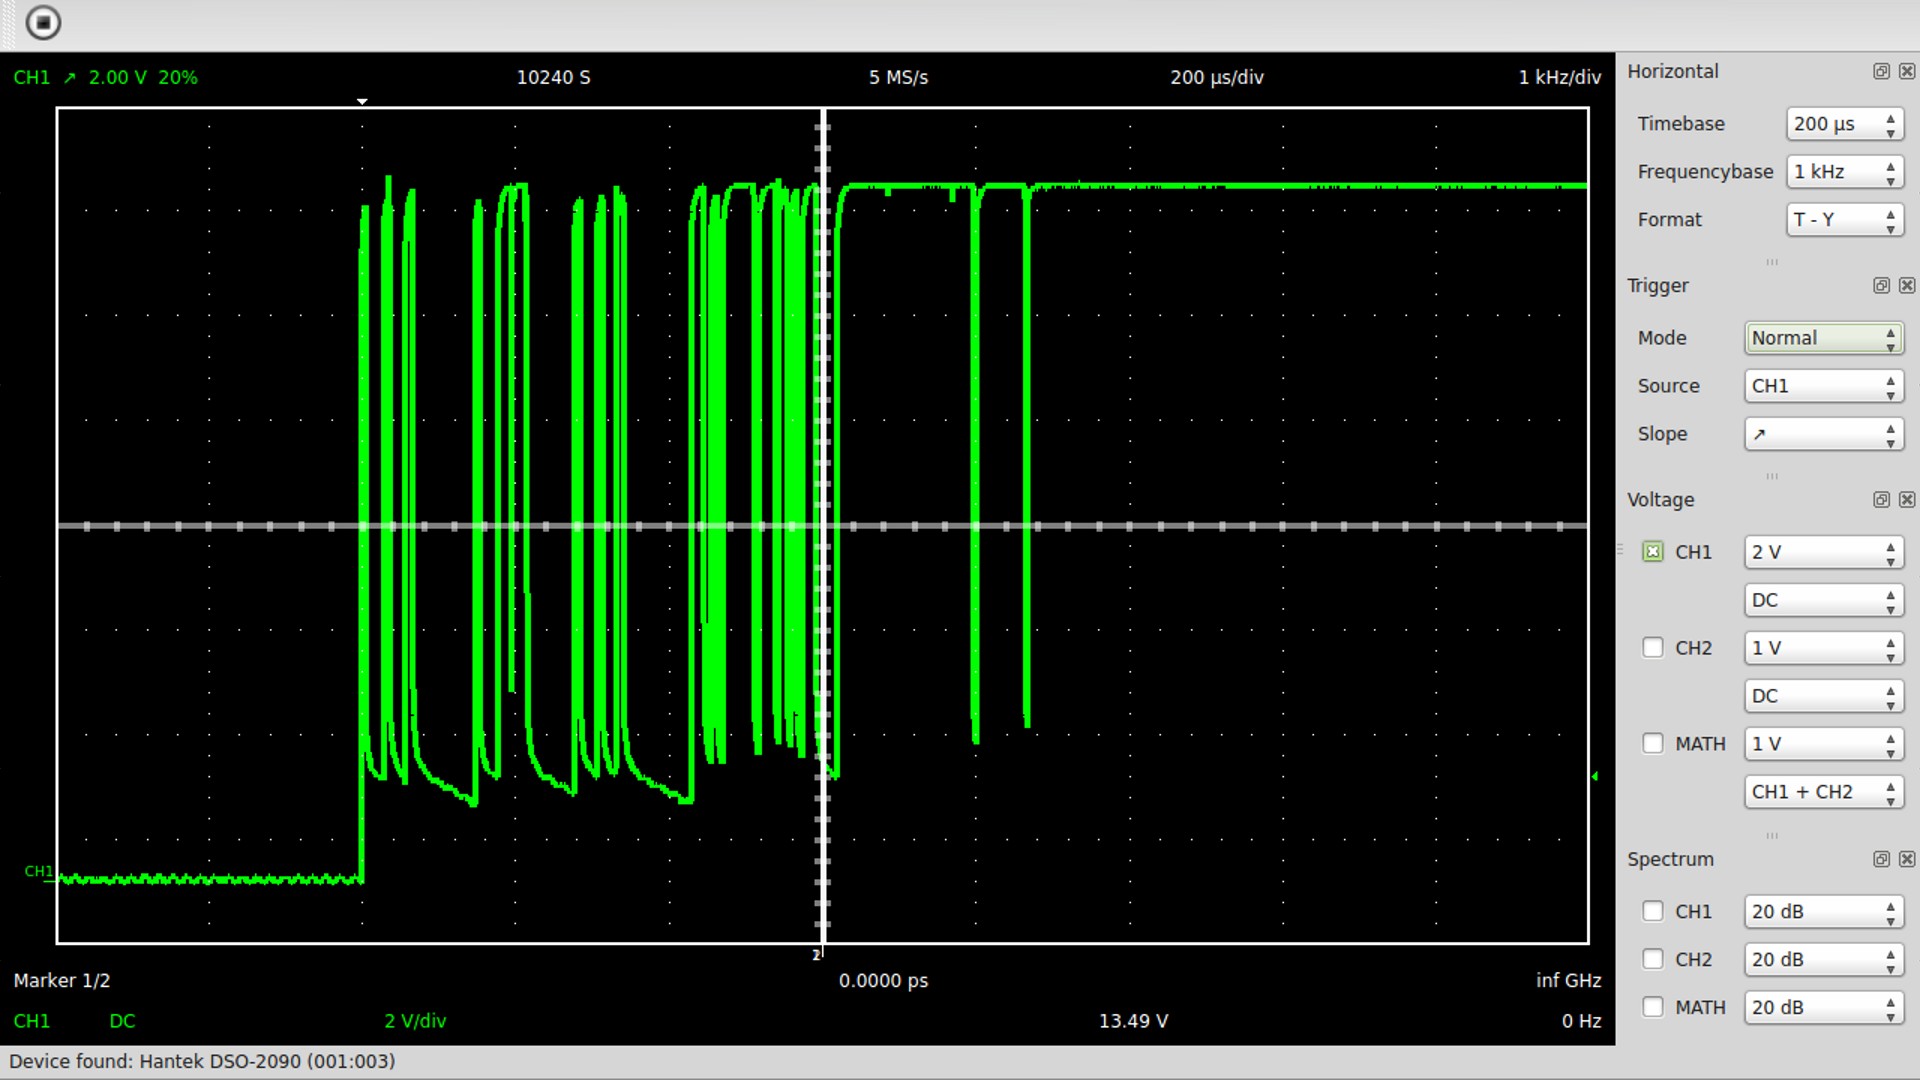1920x1080 pixels.
Task: Open the trigger Slope dropdown
Action: point(1823,434)
